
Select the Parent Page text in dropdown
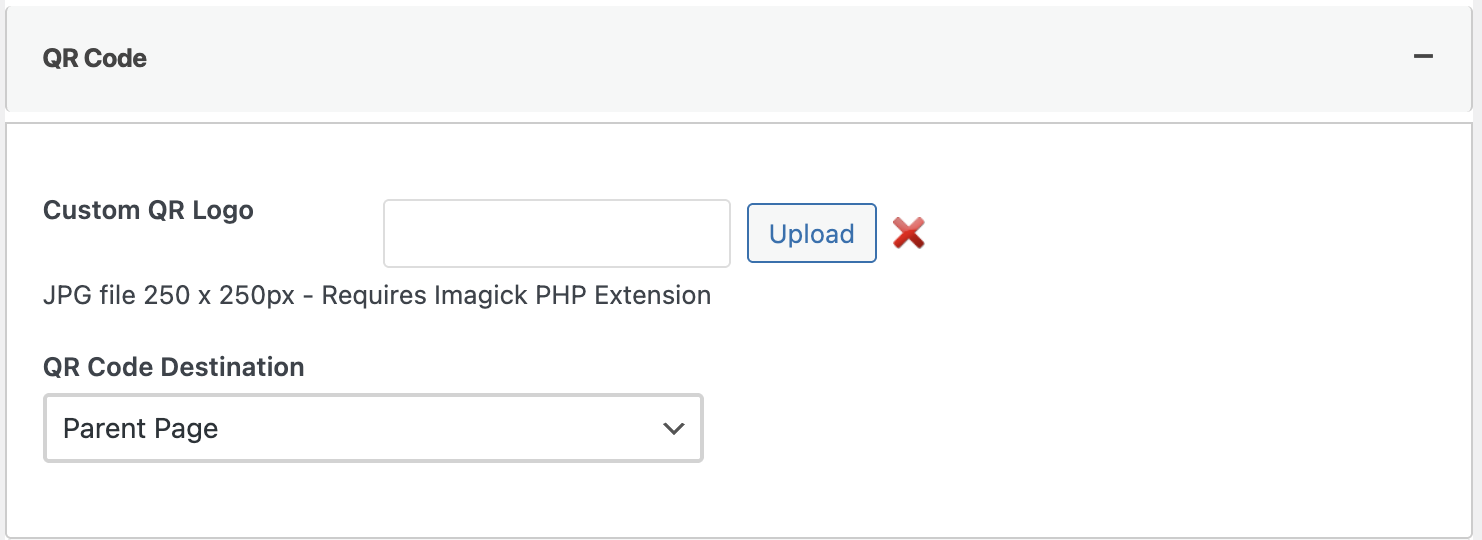click(x=141, y=428)
